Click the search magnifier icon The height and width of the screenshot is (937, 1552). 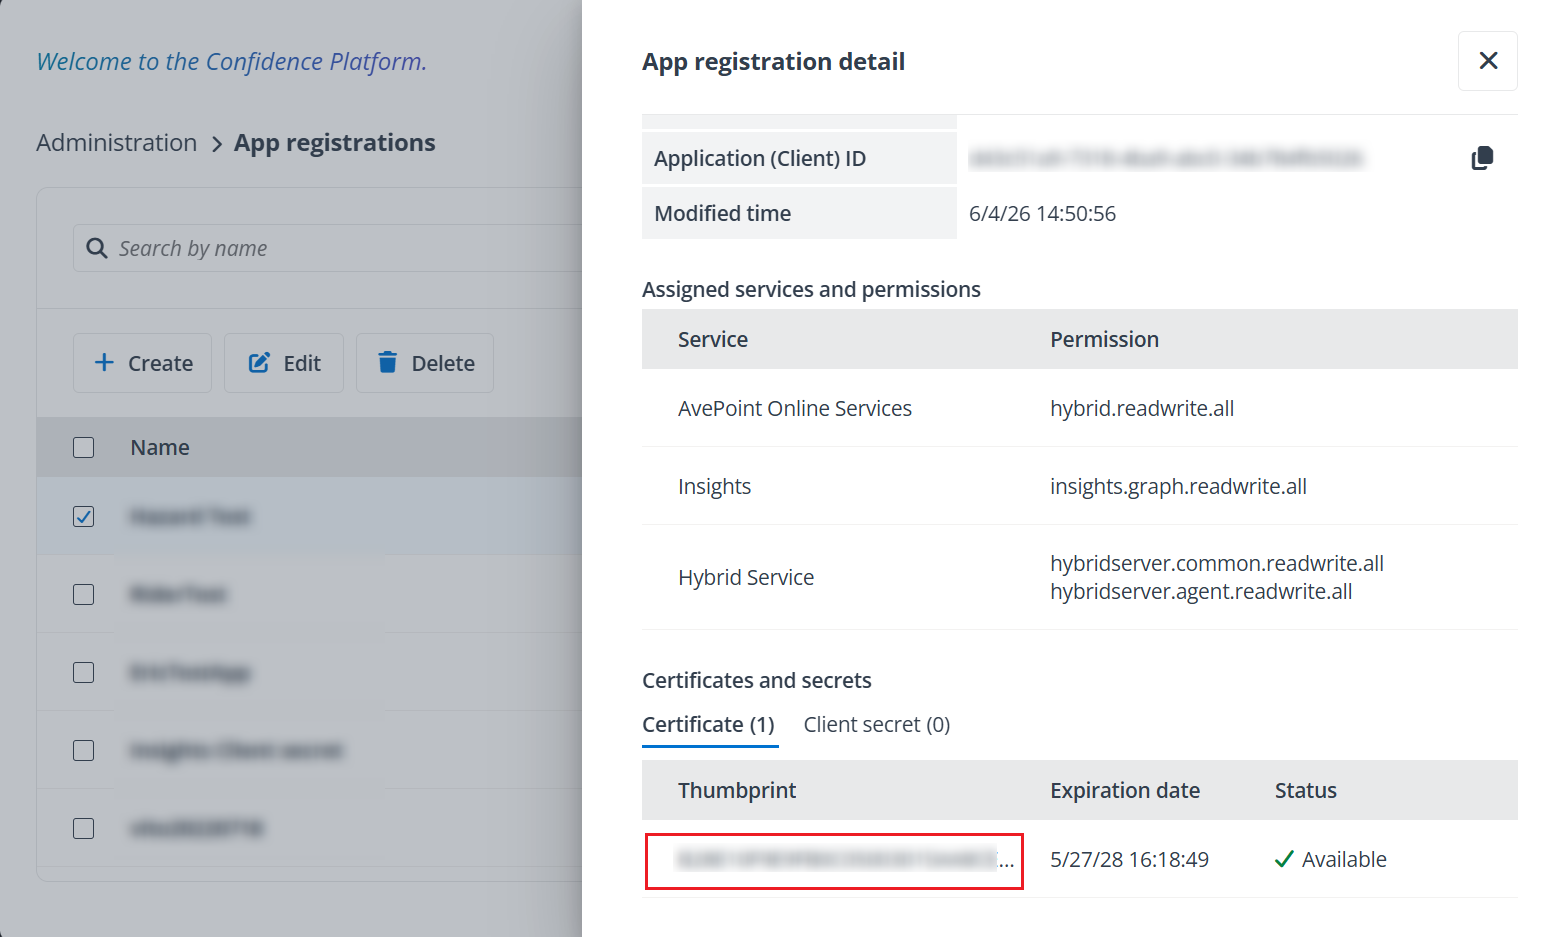point(97,248)
